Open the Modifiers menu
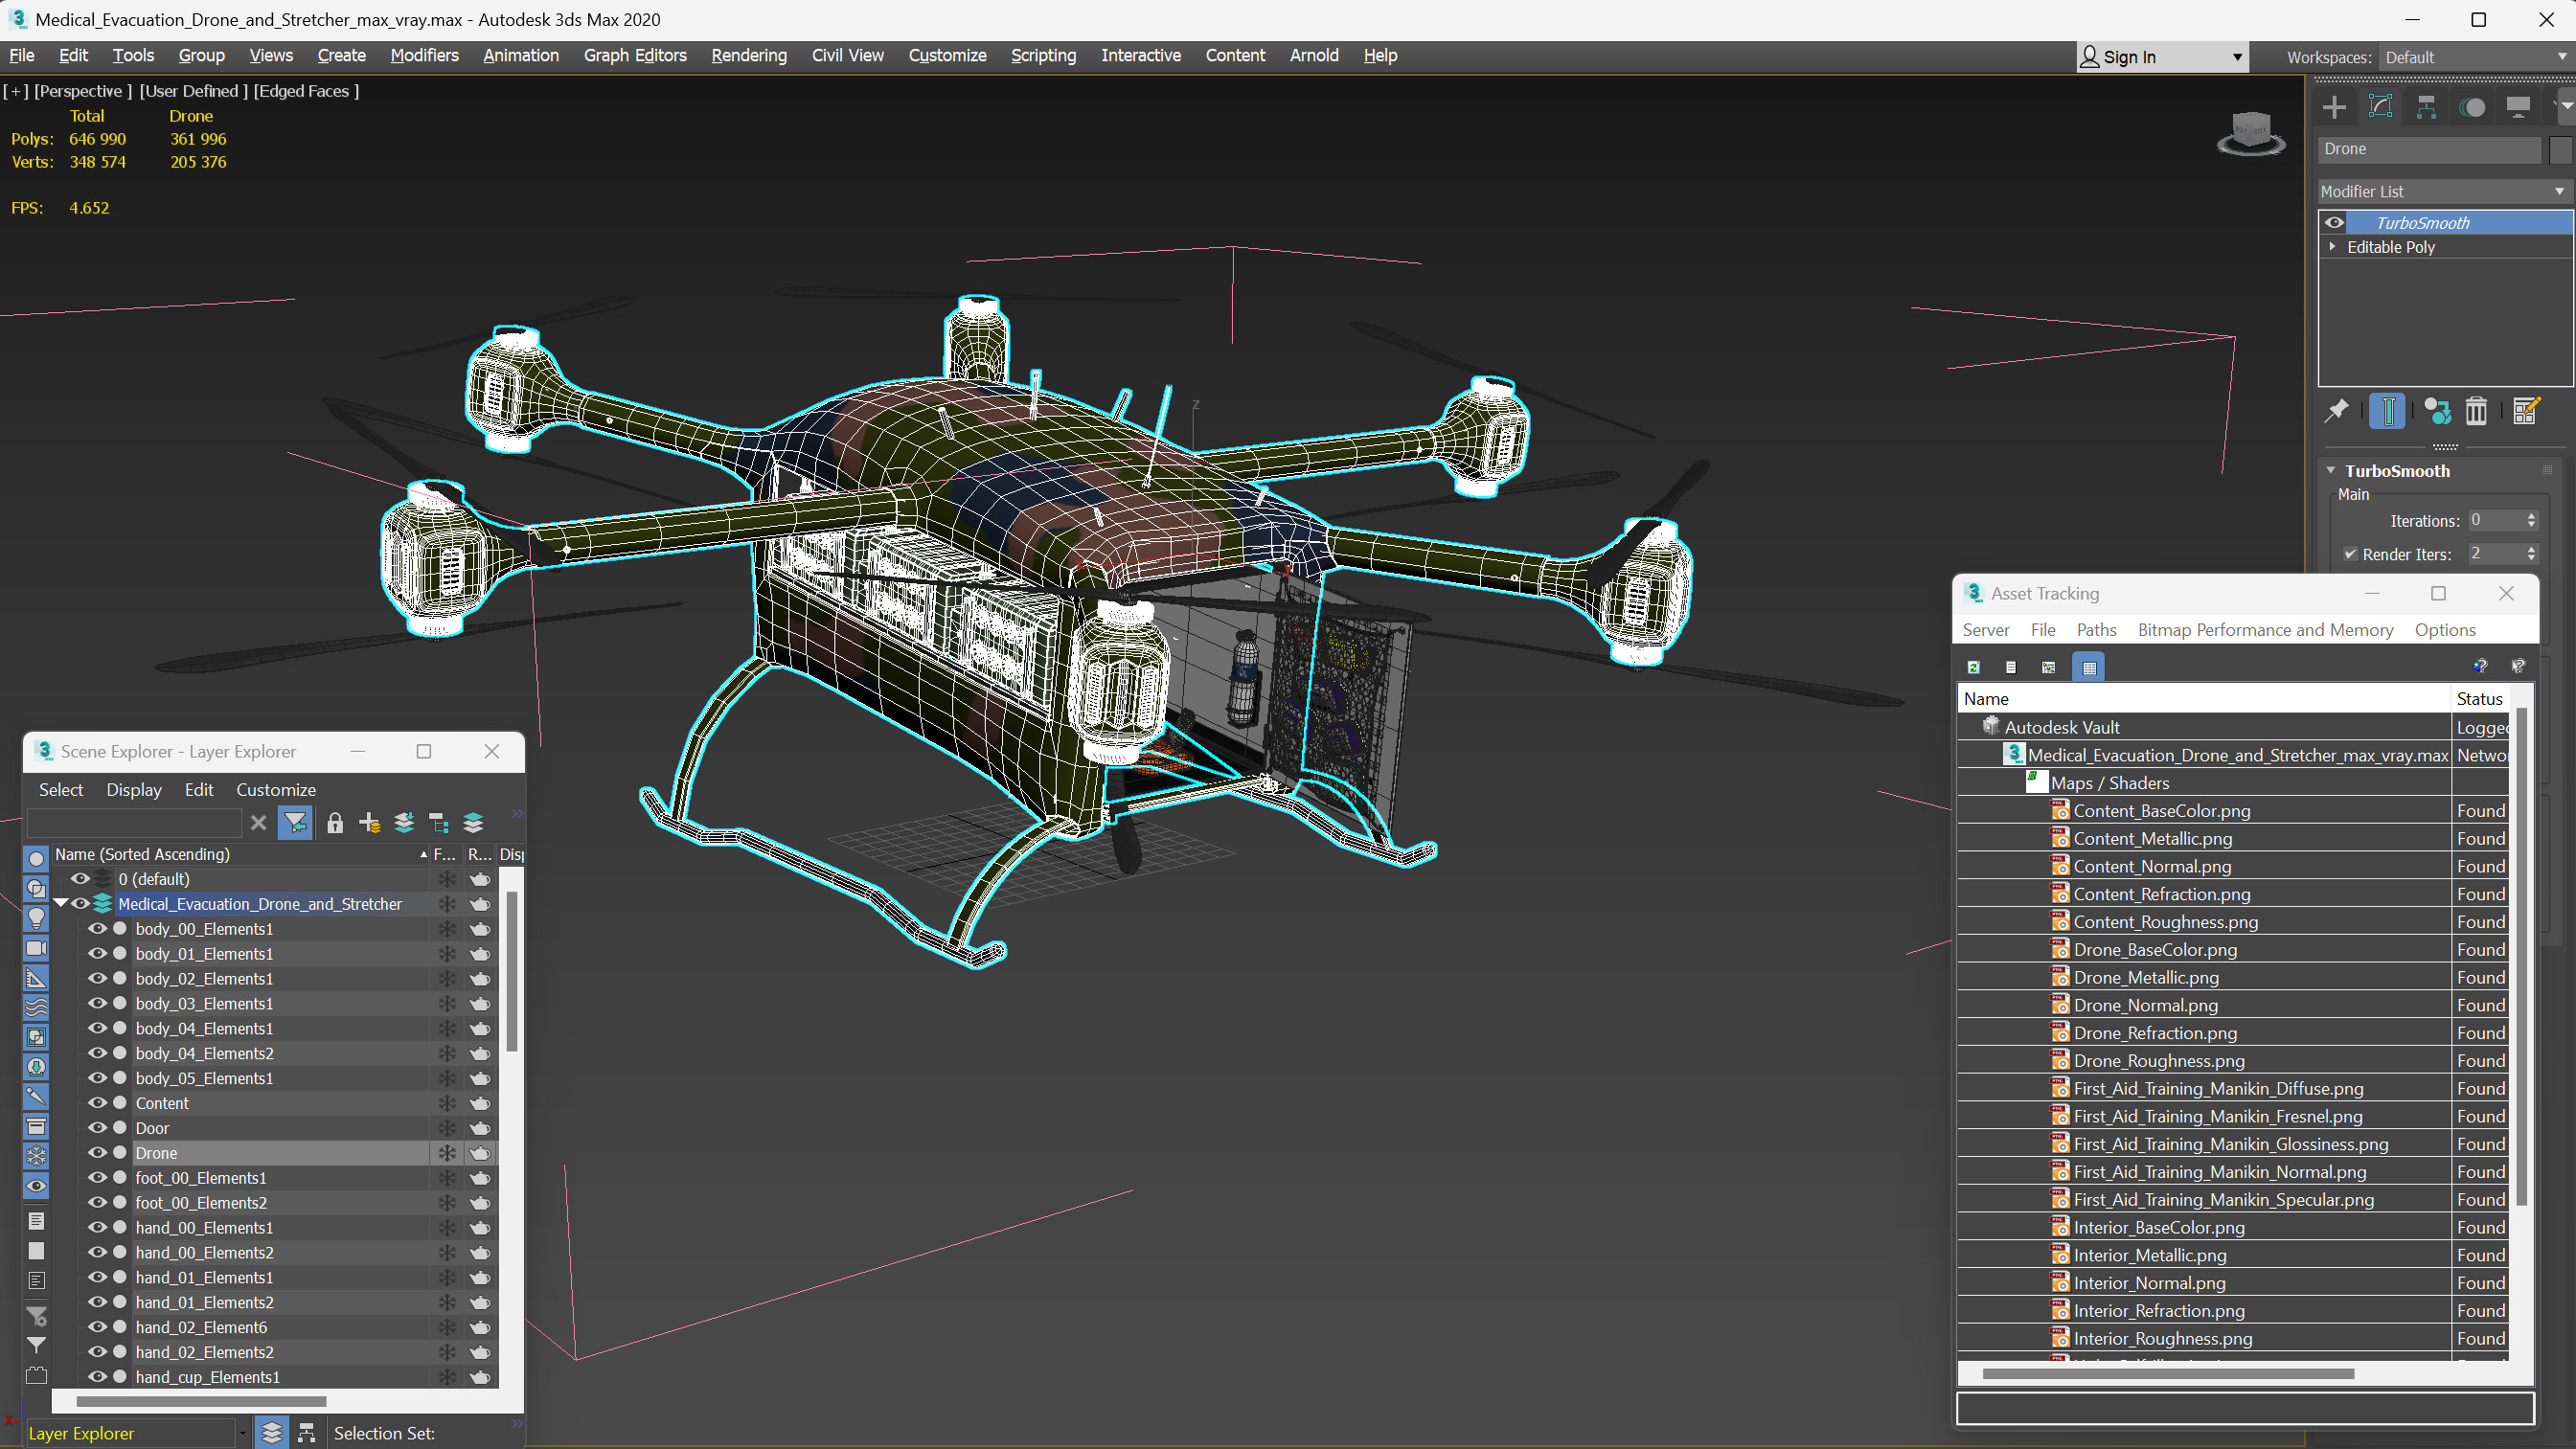The height and width of the screenshot is (1449, 2576). (422, 55)
